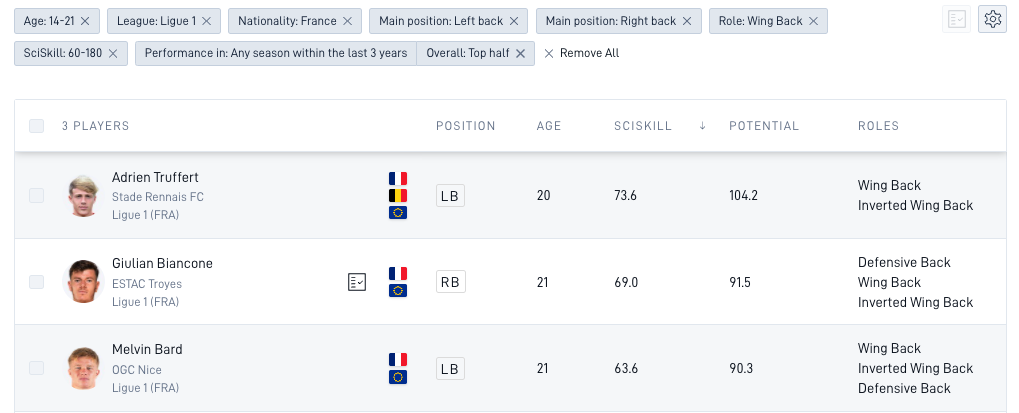Sort by the SciSkill column arrow
The image size is (1019, 413).
(x=703, y=126)
